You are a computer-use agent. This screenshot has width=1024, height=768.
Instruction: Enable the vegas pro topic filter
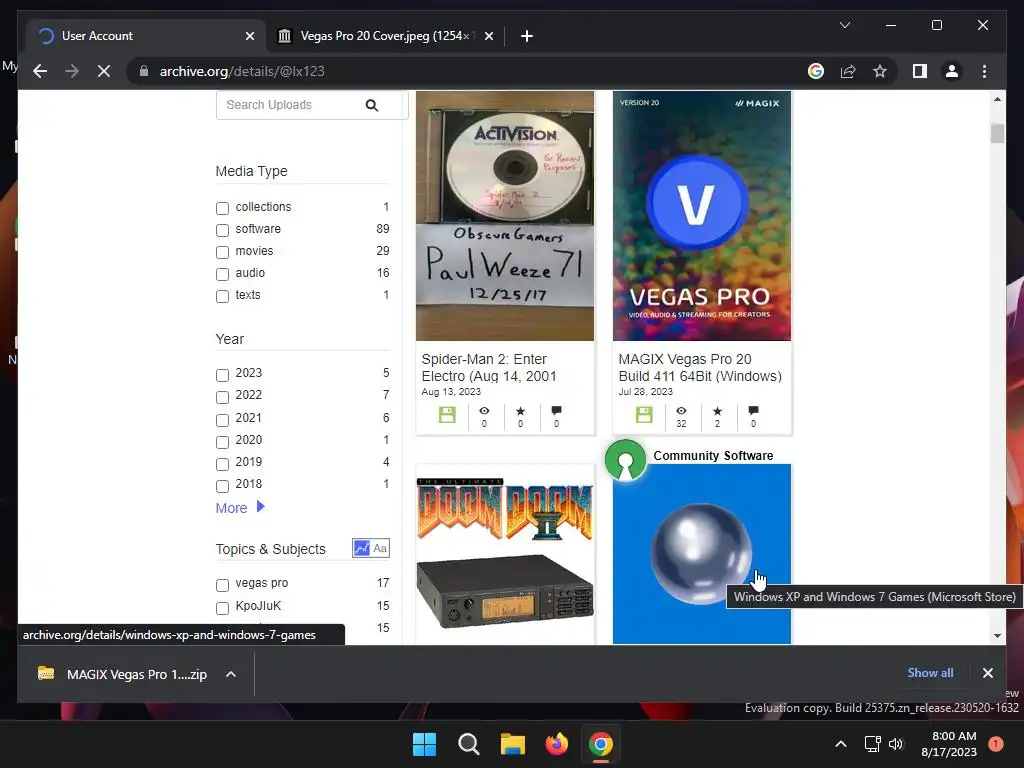pyautogui.click(x=222, y=584)
